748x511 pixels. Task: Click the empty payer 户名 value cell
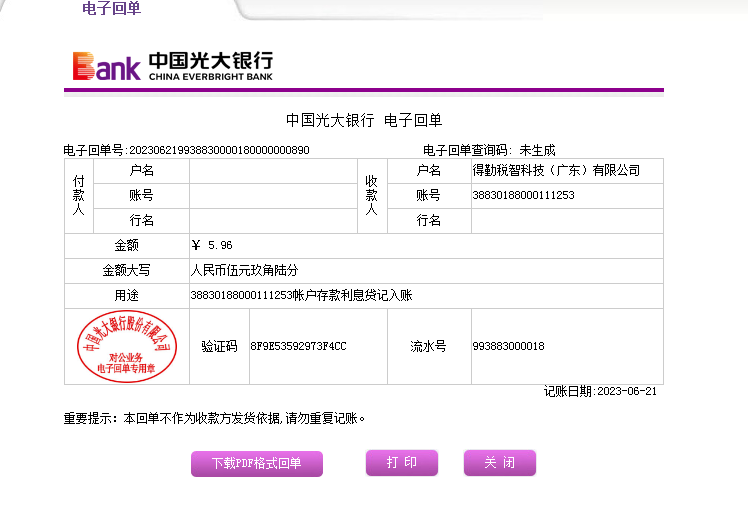point(273,171)
